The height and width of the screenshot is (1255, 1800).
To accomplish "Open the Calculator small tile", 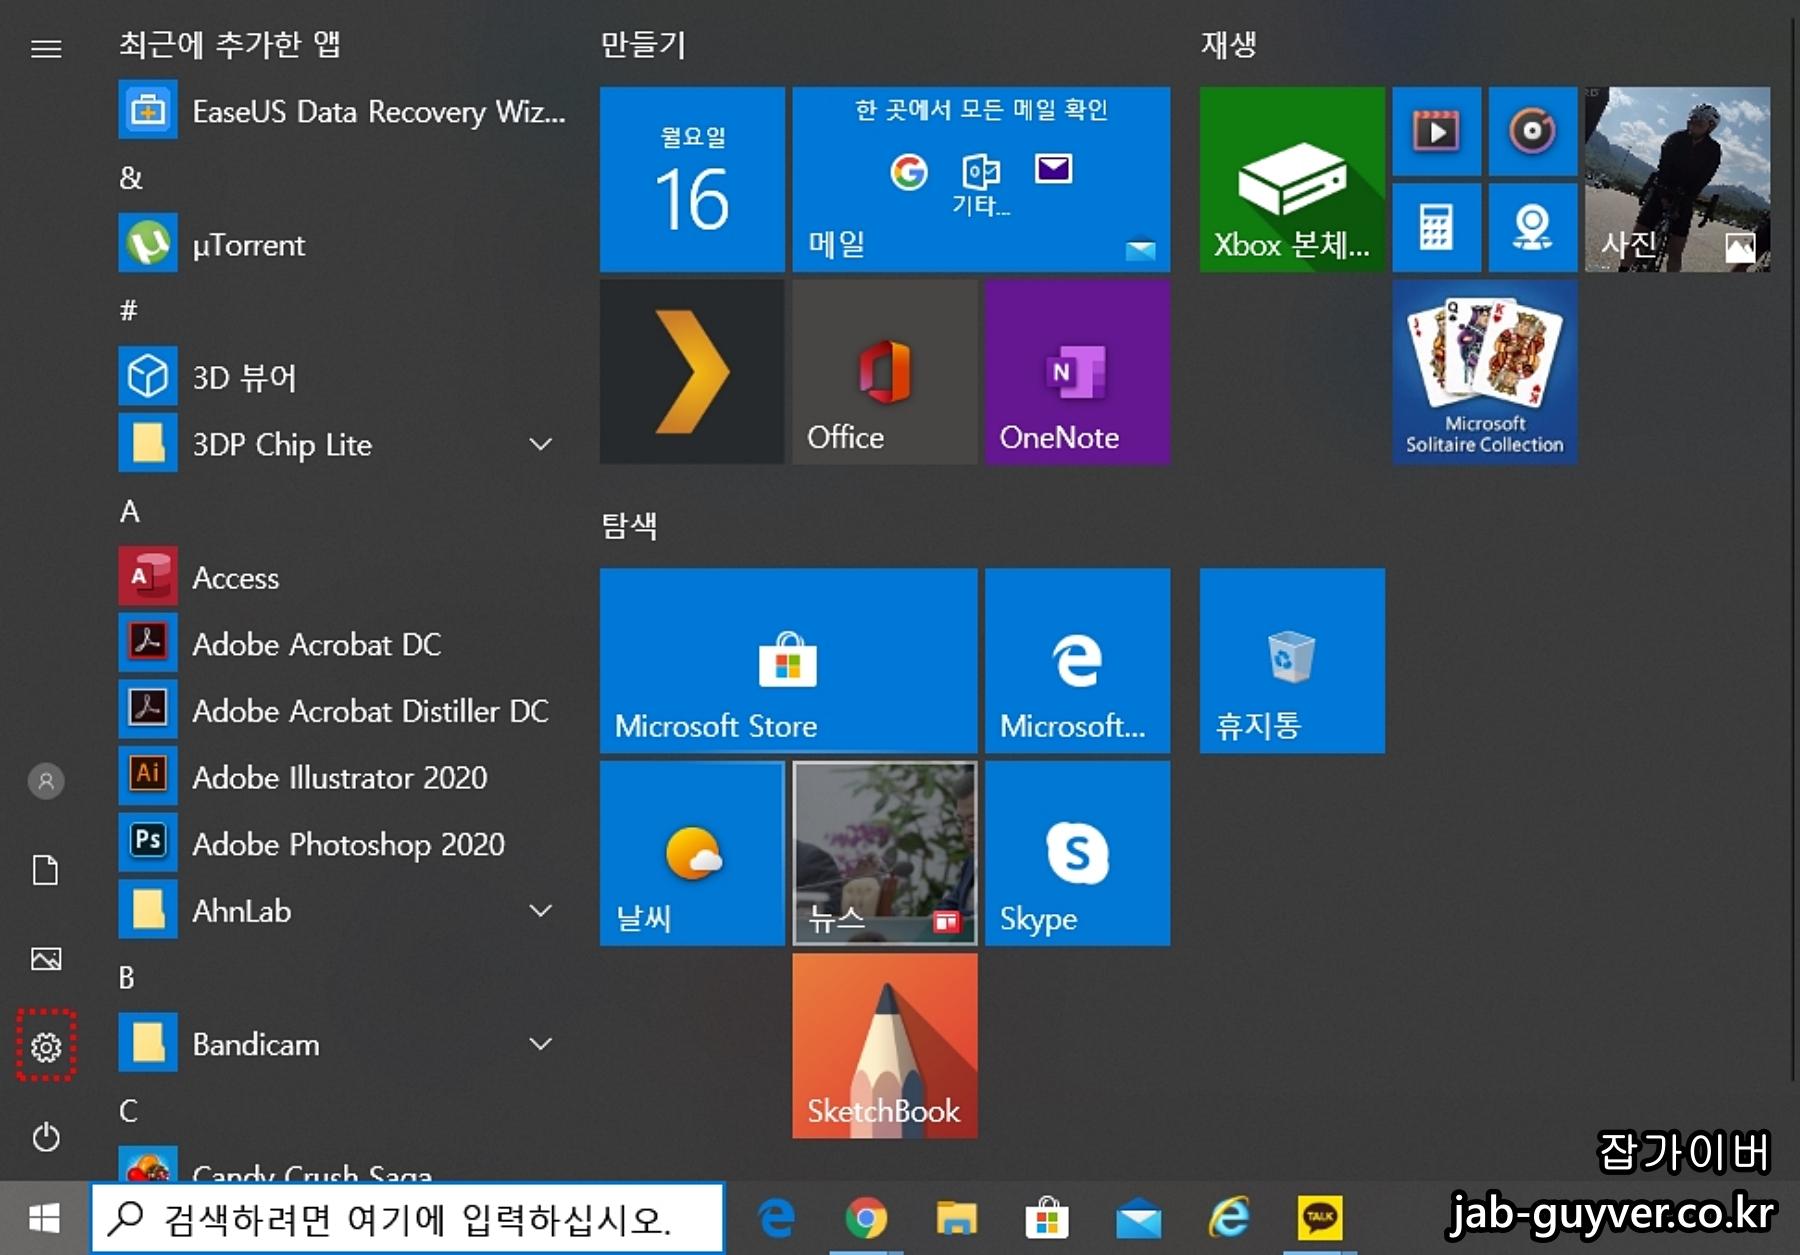I will click(x=1436, y=228).
